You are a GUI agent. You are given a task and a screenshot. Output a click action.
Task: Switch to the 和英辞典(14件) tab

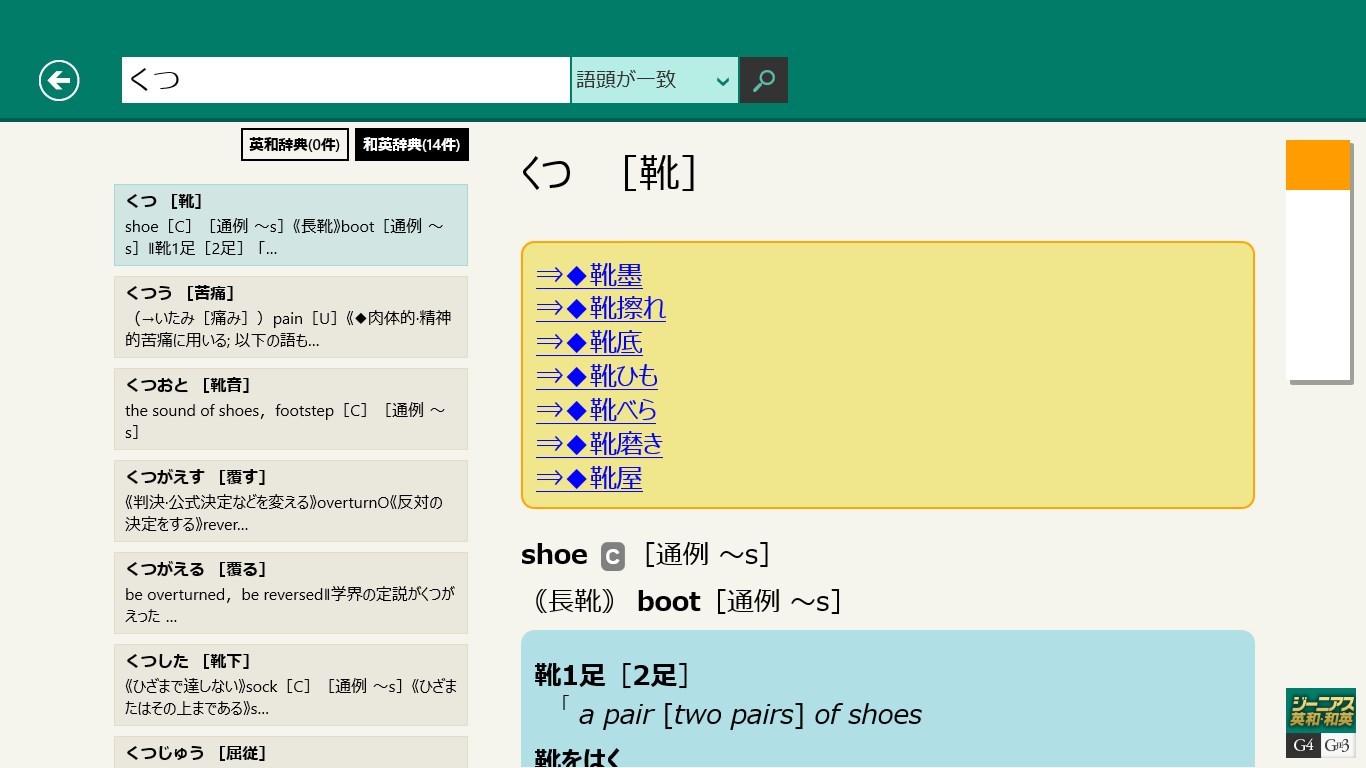[412, 144]
